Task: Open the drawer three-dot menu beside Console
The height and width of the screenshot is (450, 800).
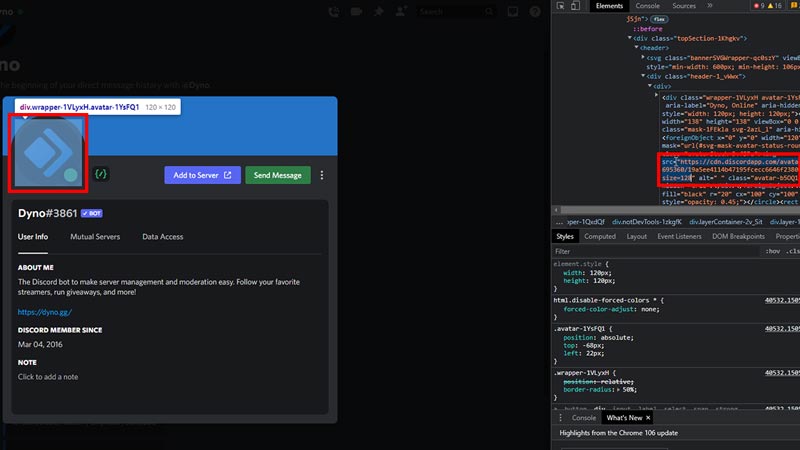Action: pyautogui.click(x=560, y=417)
